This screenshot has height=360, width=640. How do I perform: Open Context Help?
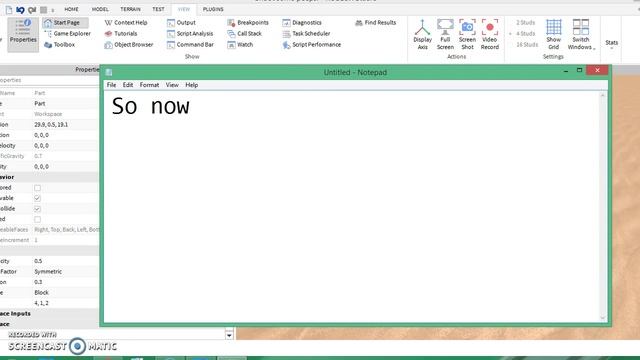tap(126, 22)
